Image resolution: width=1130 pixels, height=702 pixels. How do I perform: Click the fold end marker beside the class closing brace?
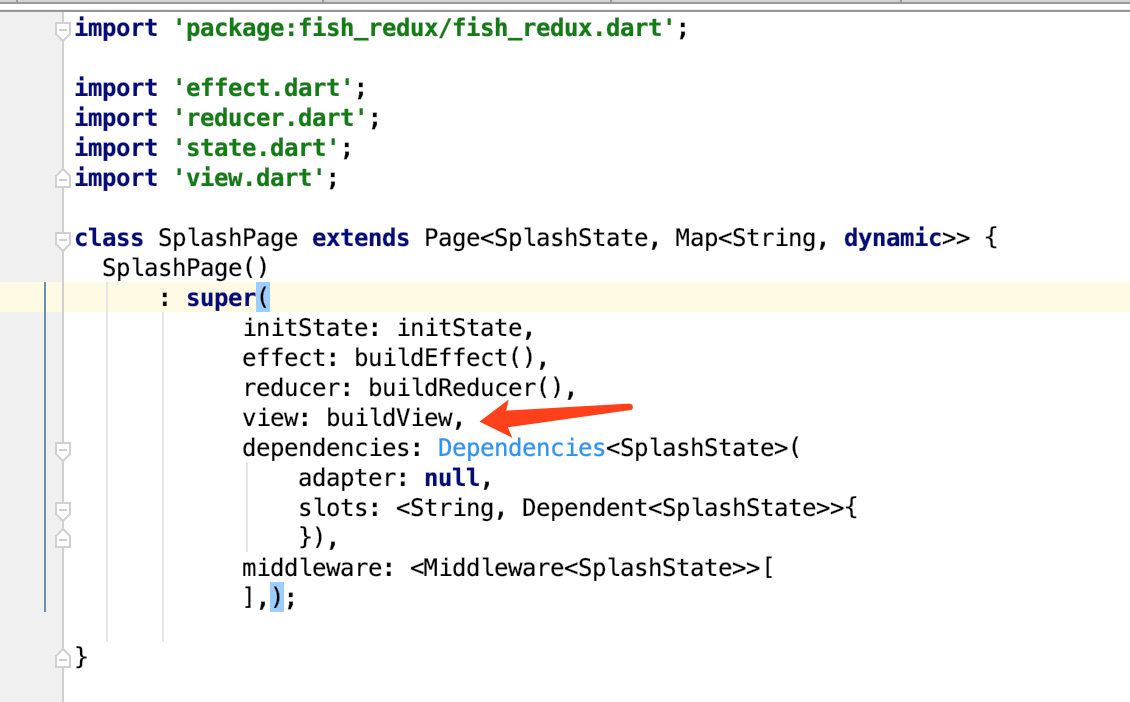point(63,658)
